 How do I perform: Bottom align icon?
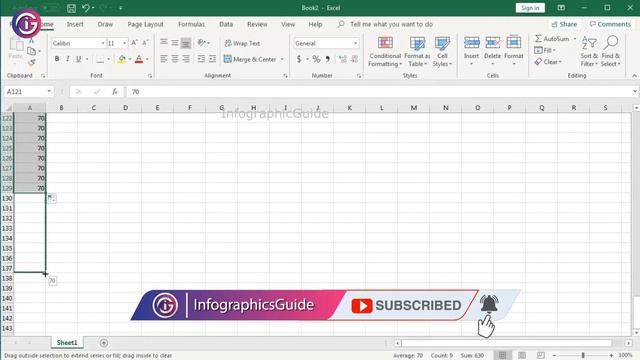[186, 42]
